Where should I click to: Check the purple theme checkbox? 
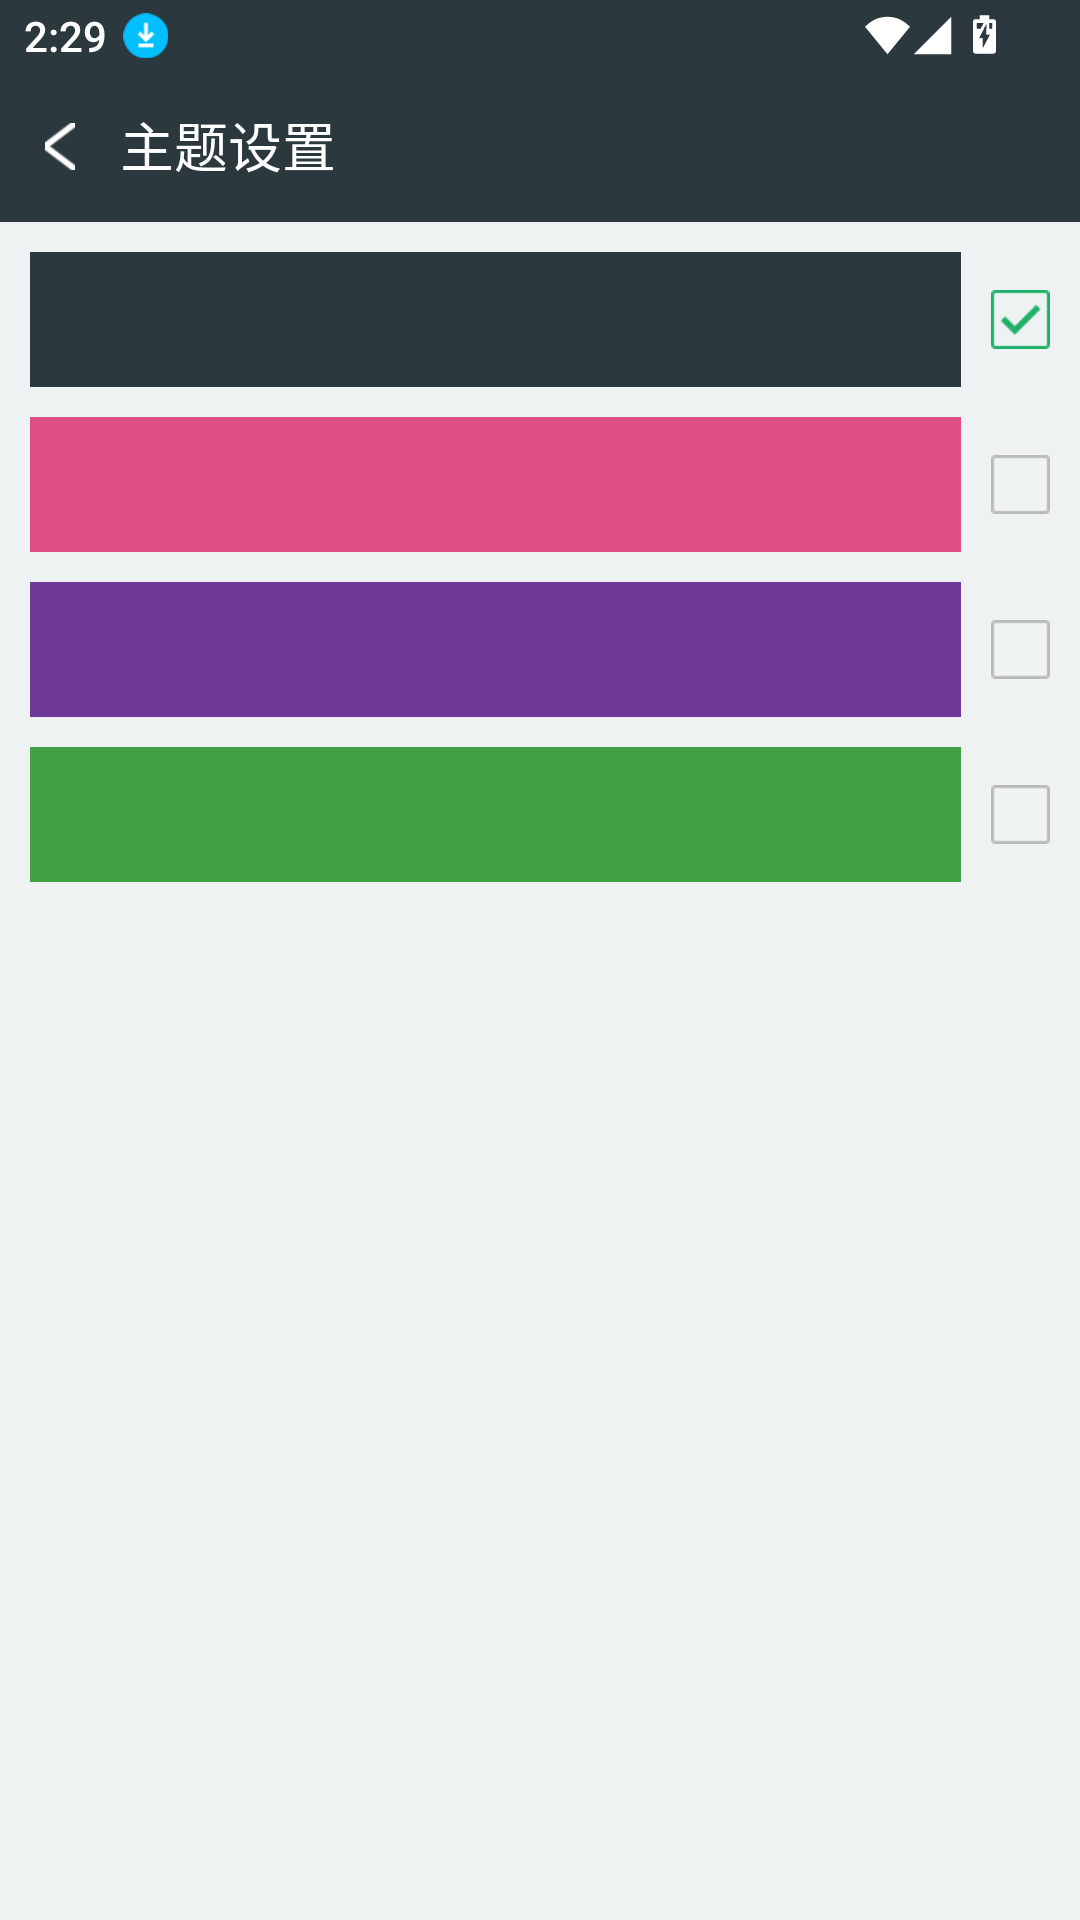[1020, 650]
